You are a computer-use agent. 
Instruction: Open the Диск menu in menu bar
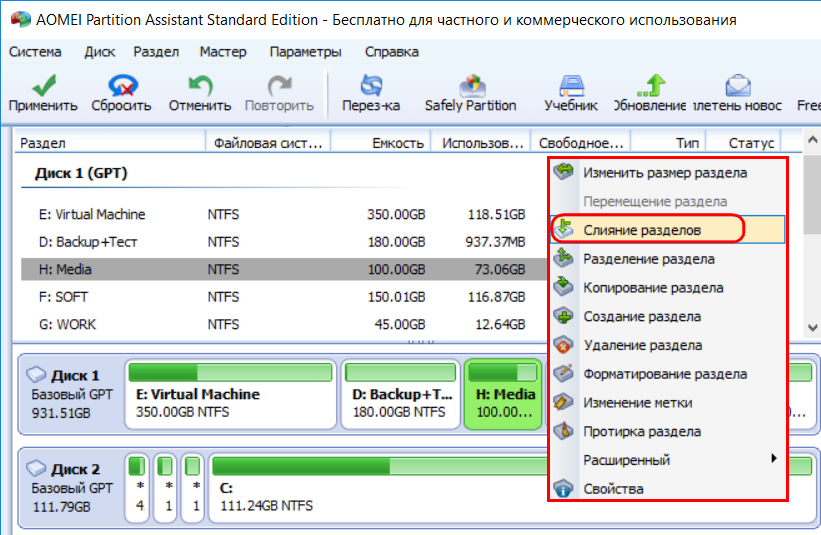coord(100,52)
